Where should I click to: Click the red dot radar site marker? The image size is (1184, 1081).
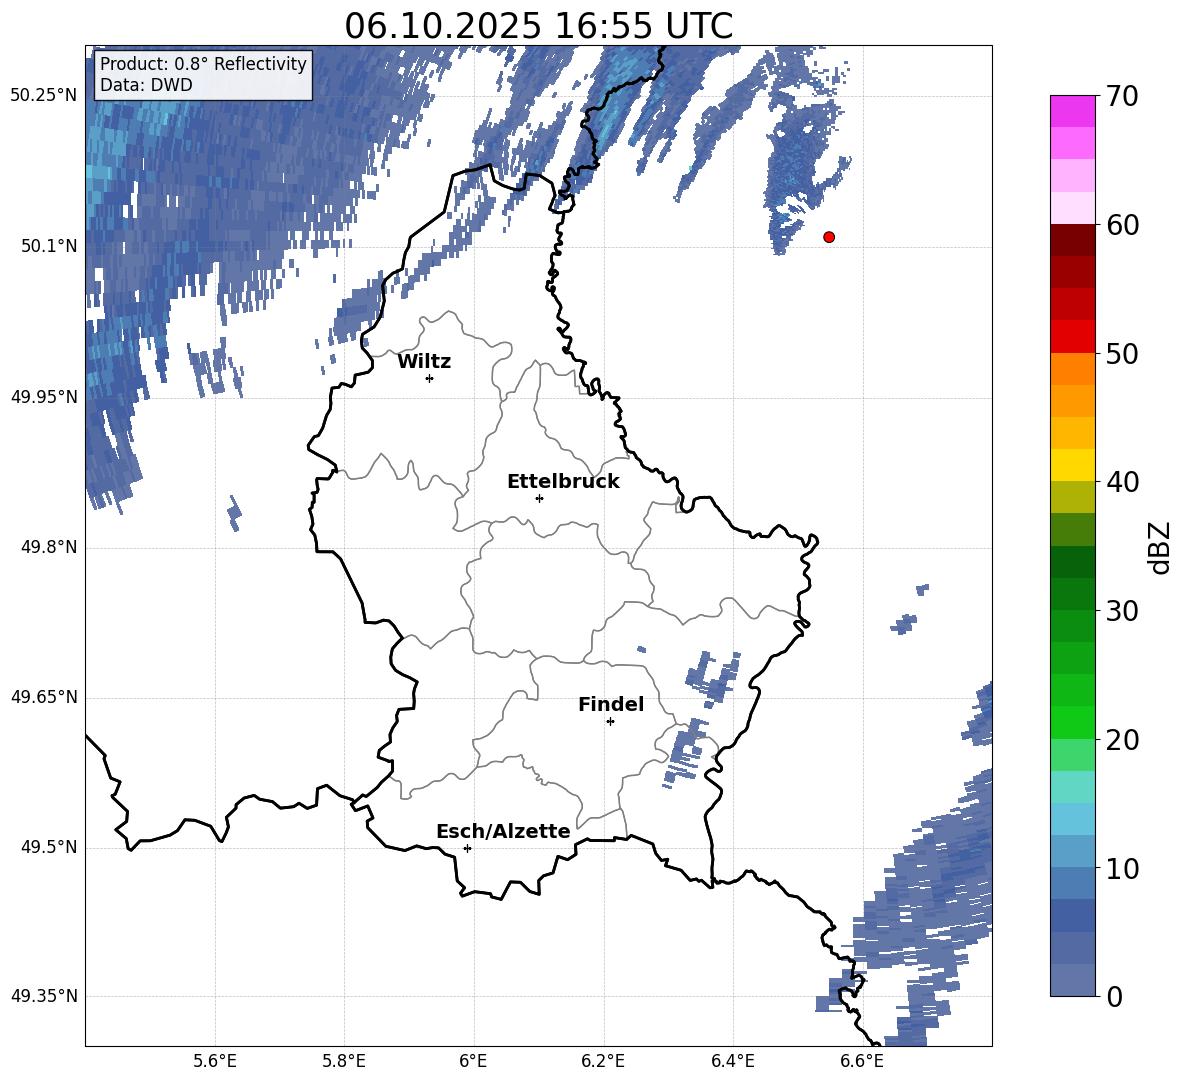(x=829, y=237)
